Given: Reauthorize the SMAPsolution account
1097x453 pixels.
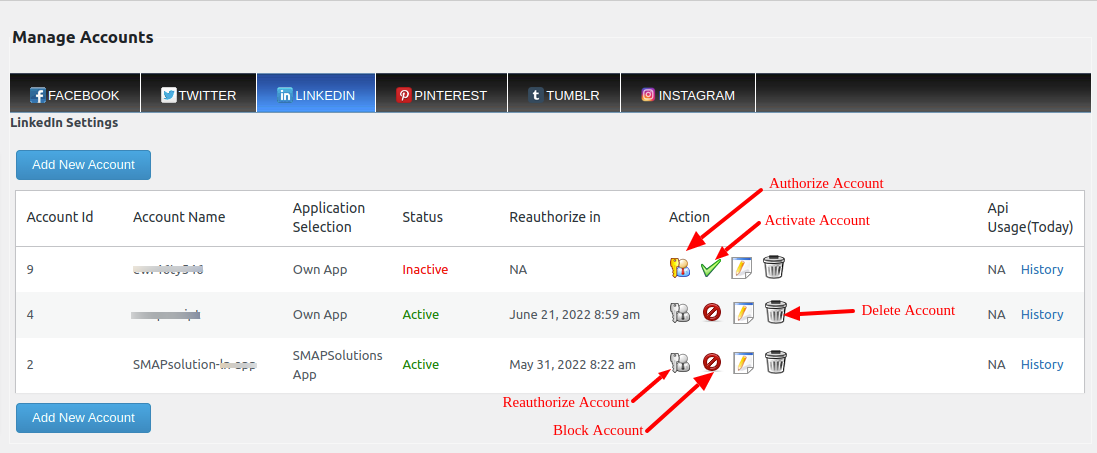Looking at the screenshot, I should pyautogui.click(x=679, y=362).
